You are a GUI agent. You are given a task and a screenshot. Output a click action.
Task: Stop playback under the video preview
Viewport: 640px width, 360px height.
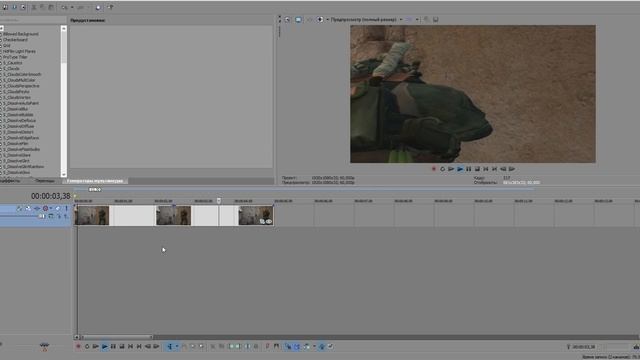tap(477, 169)
